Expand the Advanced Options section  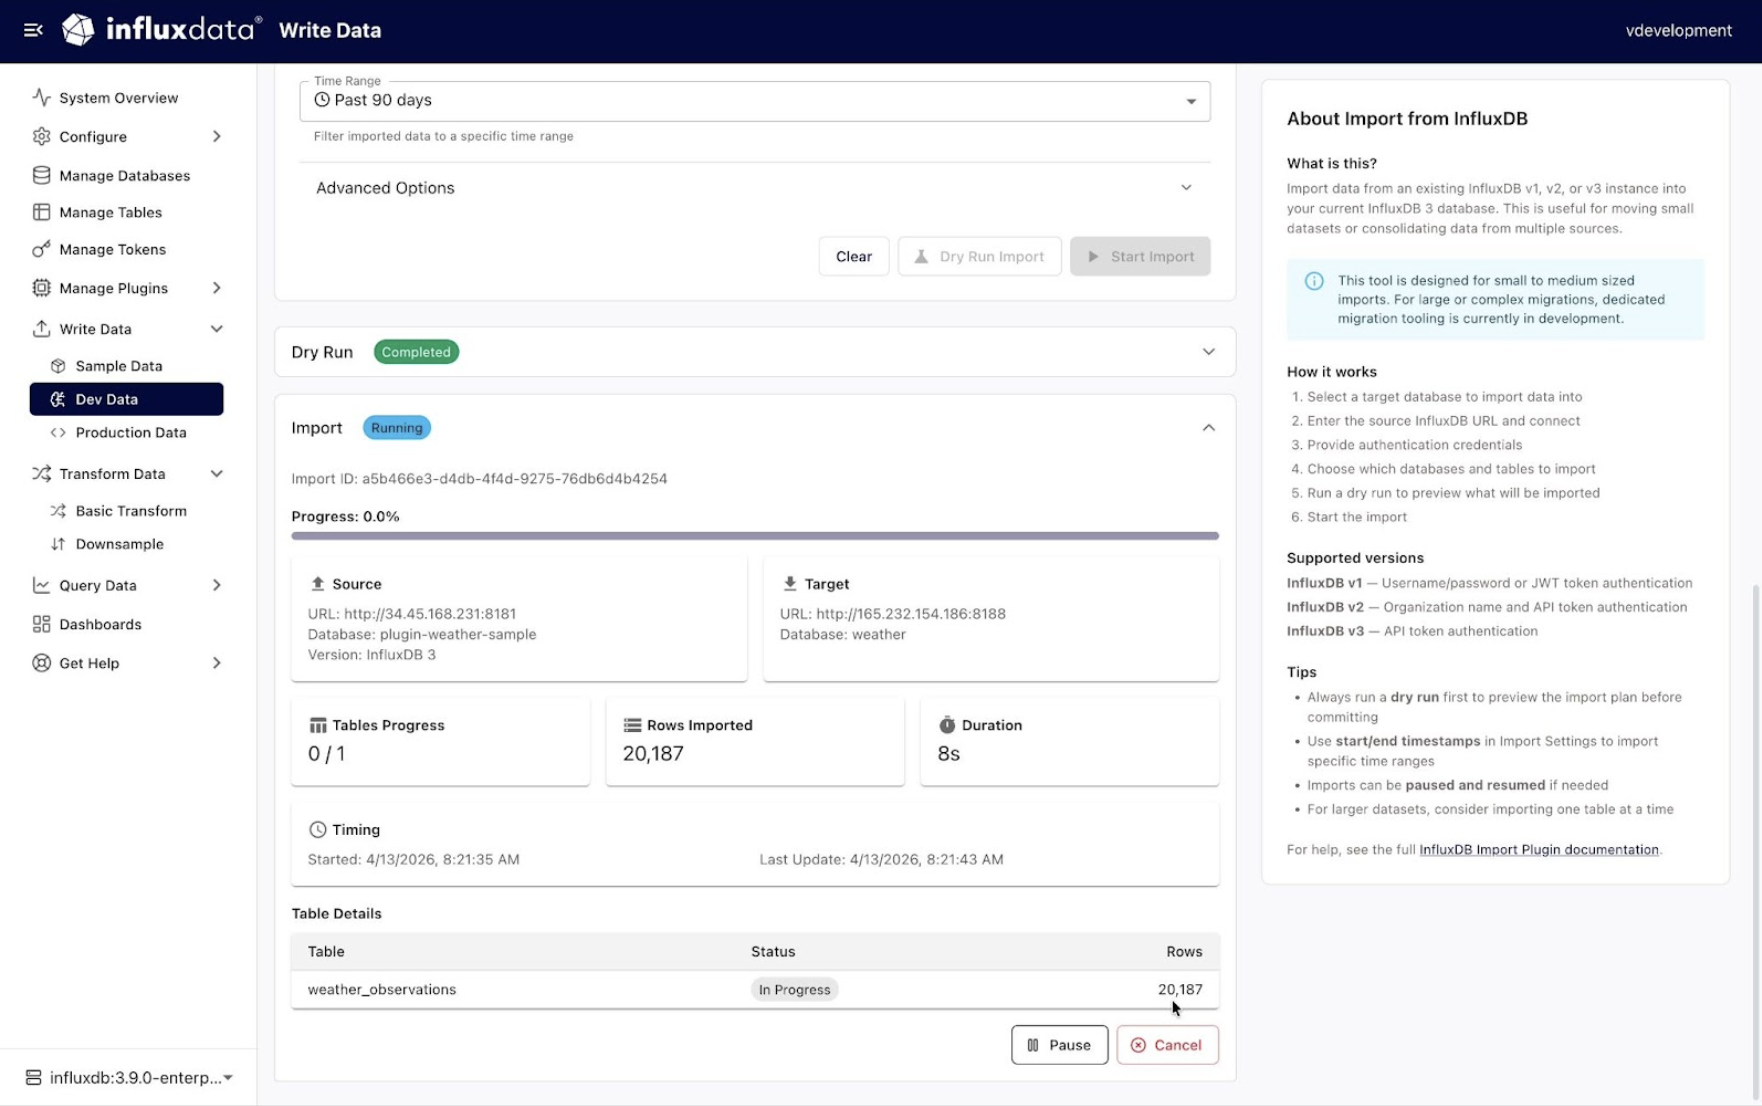pyautogui.click(x=755, y=188)
